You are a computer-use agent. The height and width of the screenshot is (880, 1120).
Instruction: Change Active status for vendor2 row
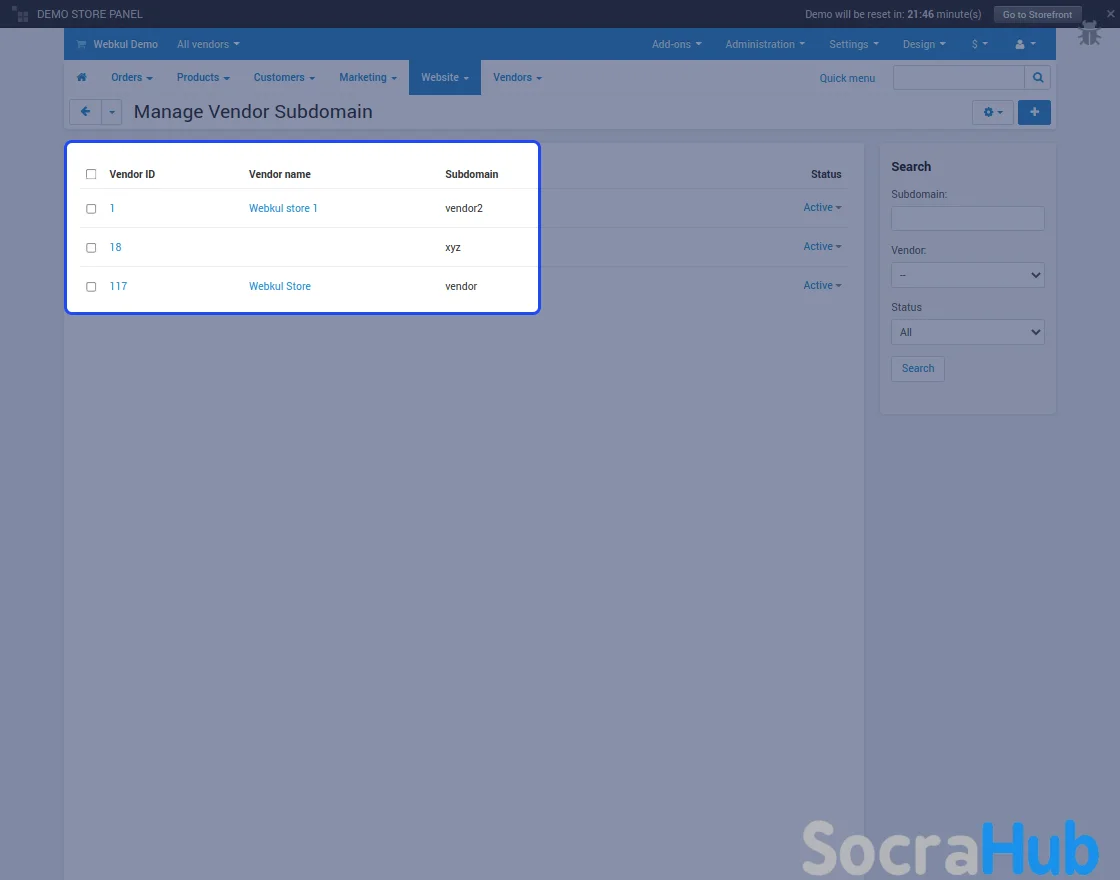click(822, 208)
